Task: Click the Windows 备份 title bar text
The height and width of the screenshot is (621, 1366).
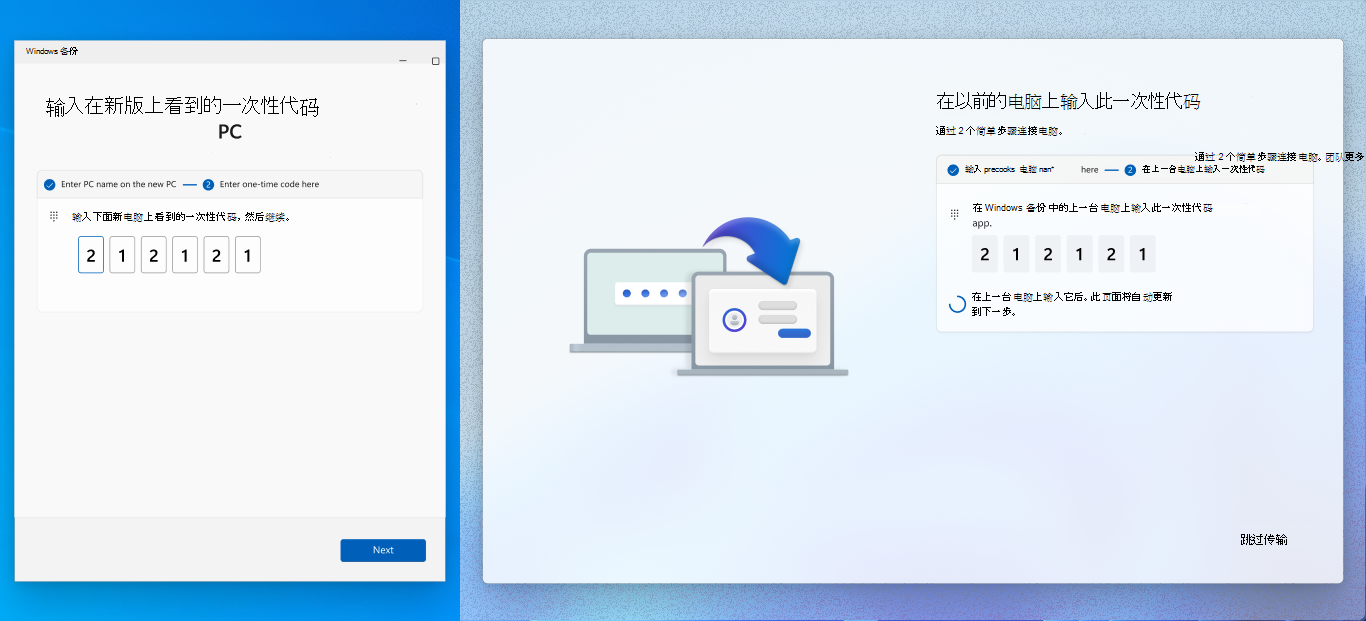Action: click(50, 50)
